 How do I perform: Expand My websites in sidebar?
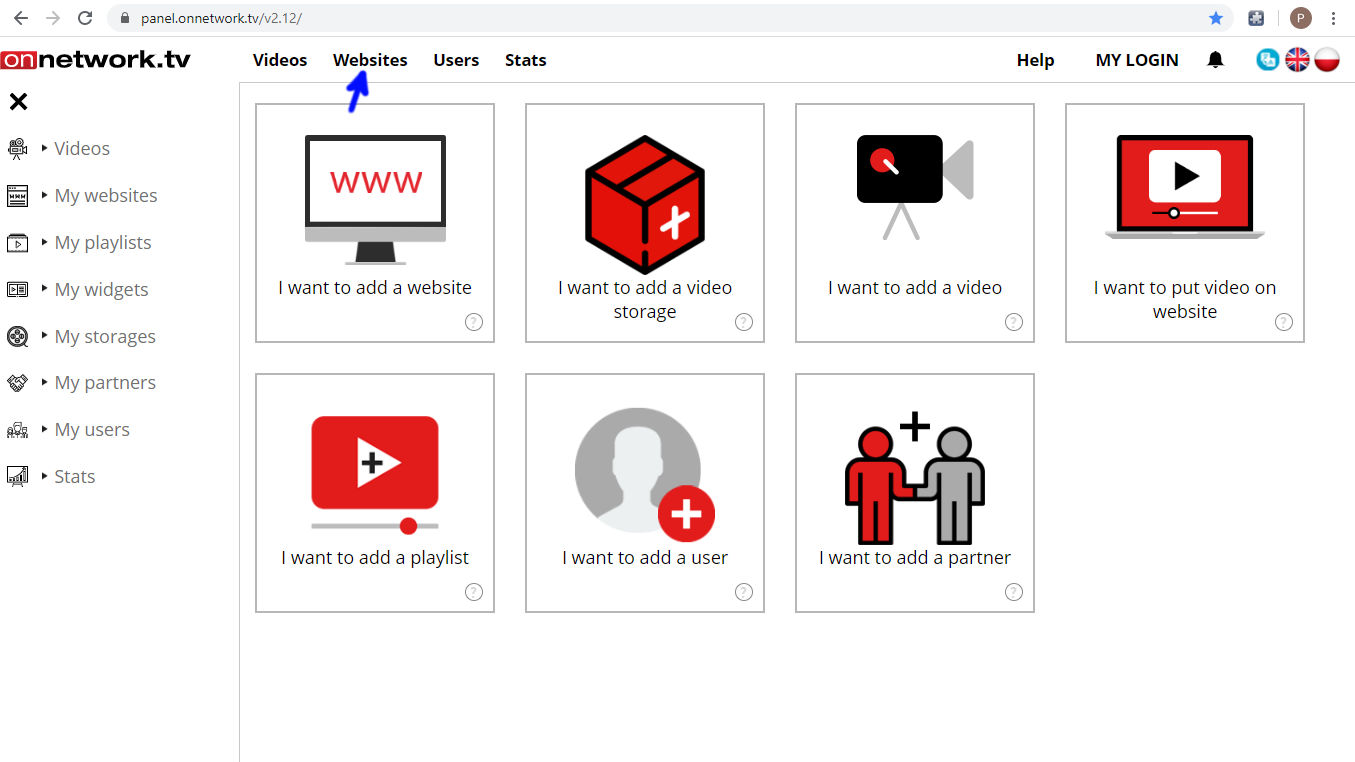pos(105,196)
